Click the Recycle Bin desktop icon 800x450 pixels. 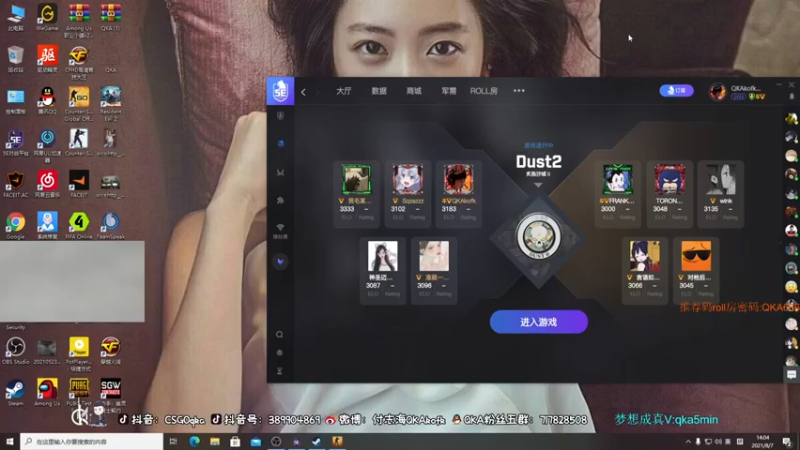pyautogui.click(x=15, y=59)
